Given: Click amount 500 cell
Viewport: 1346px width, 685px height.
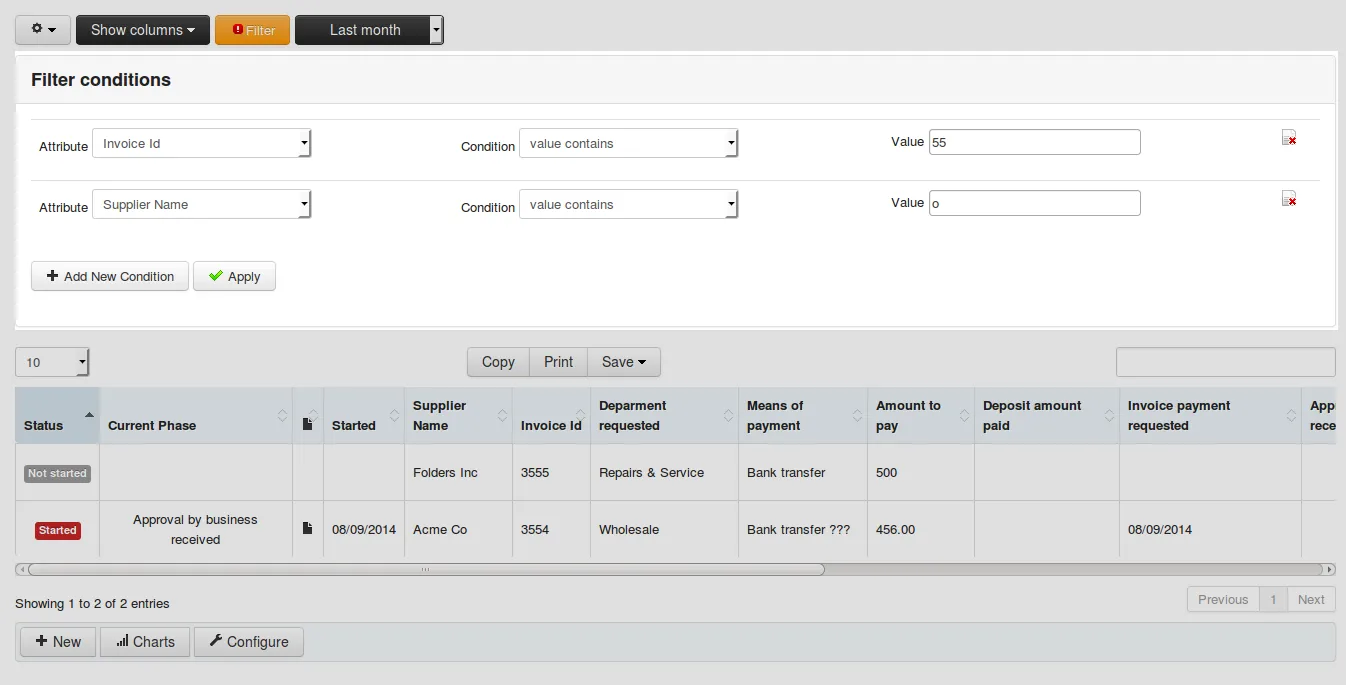Looking at the screenshot, I should click(x=921, y=473).
